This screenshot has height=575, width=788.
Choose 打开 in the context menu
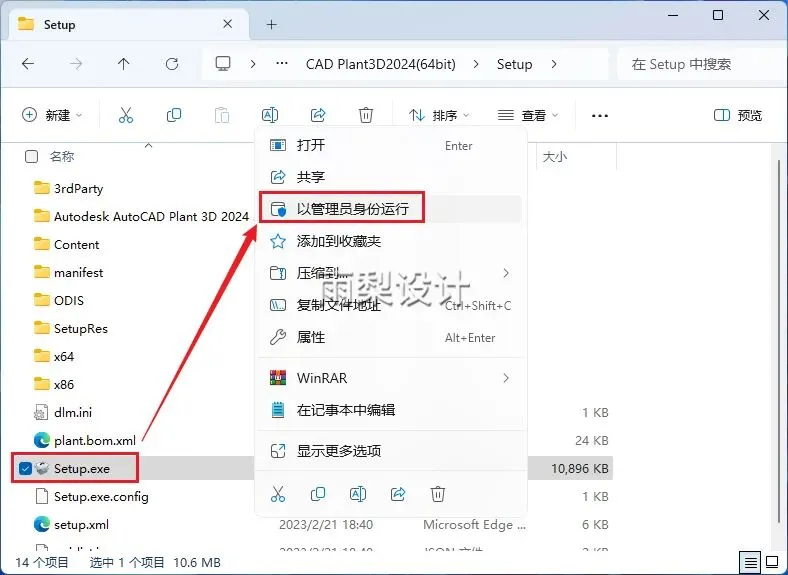(x=390, y=145)
